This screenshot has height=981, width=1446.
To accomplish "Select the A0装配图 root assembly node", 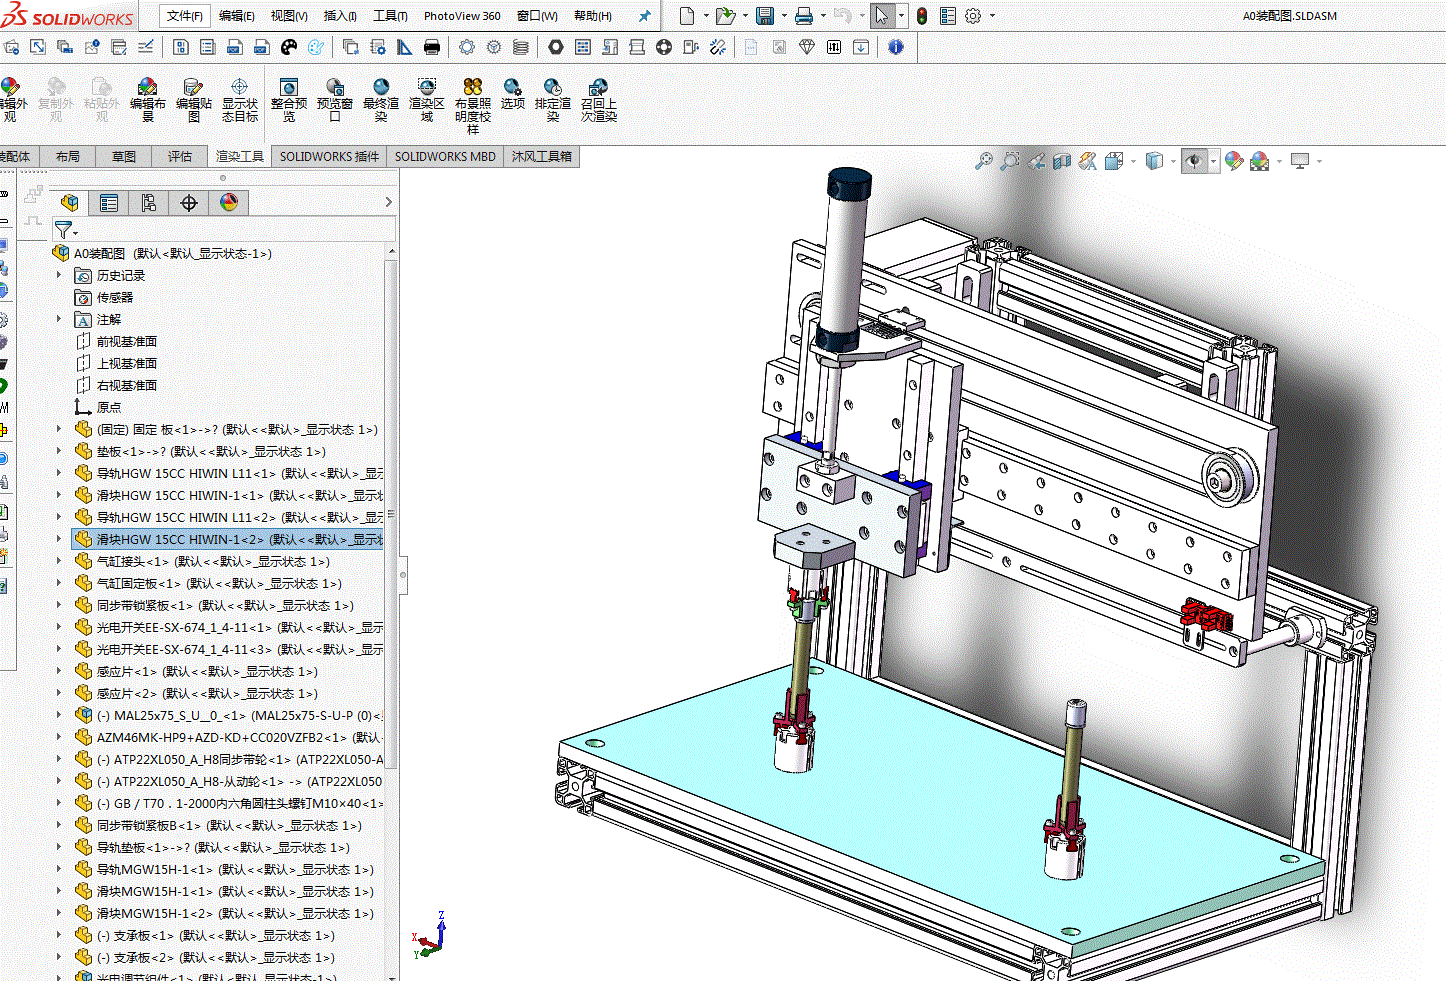I will (172, 253).
